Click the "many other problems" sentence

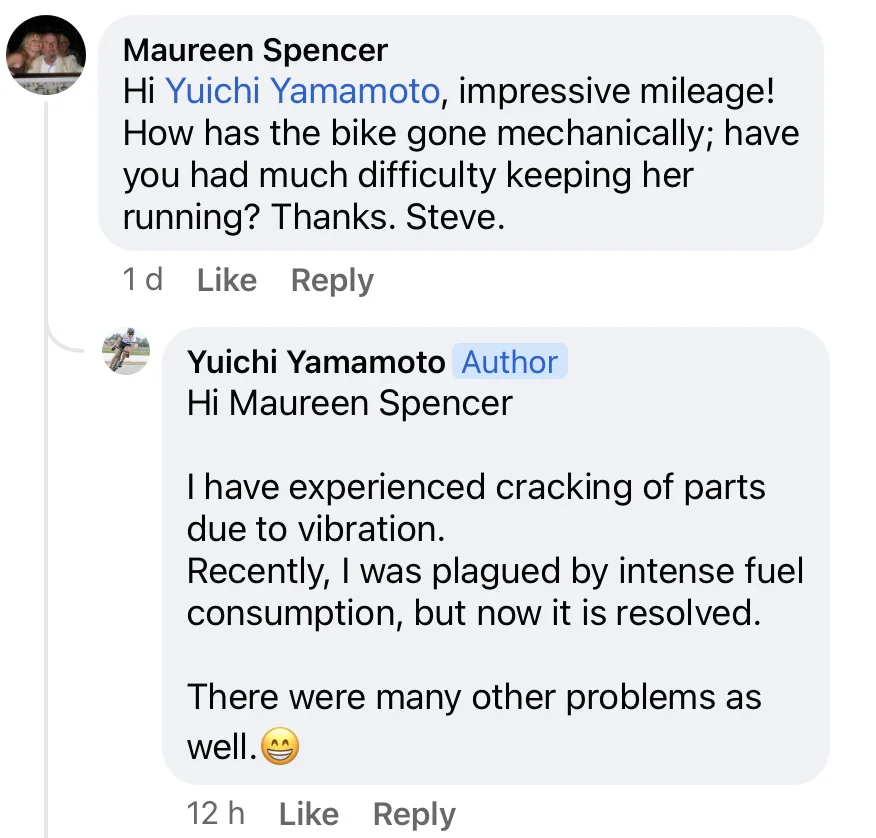(x=474, y=696)
